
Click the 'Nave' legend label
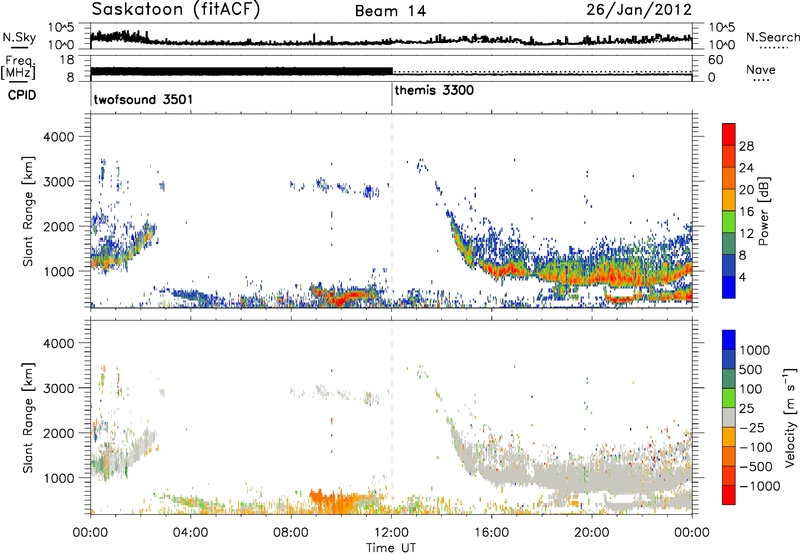[761, 69]
